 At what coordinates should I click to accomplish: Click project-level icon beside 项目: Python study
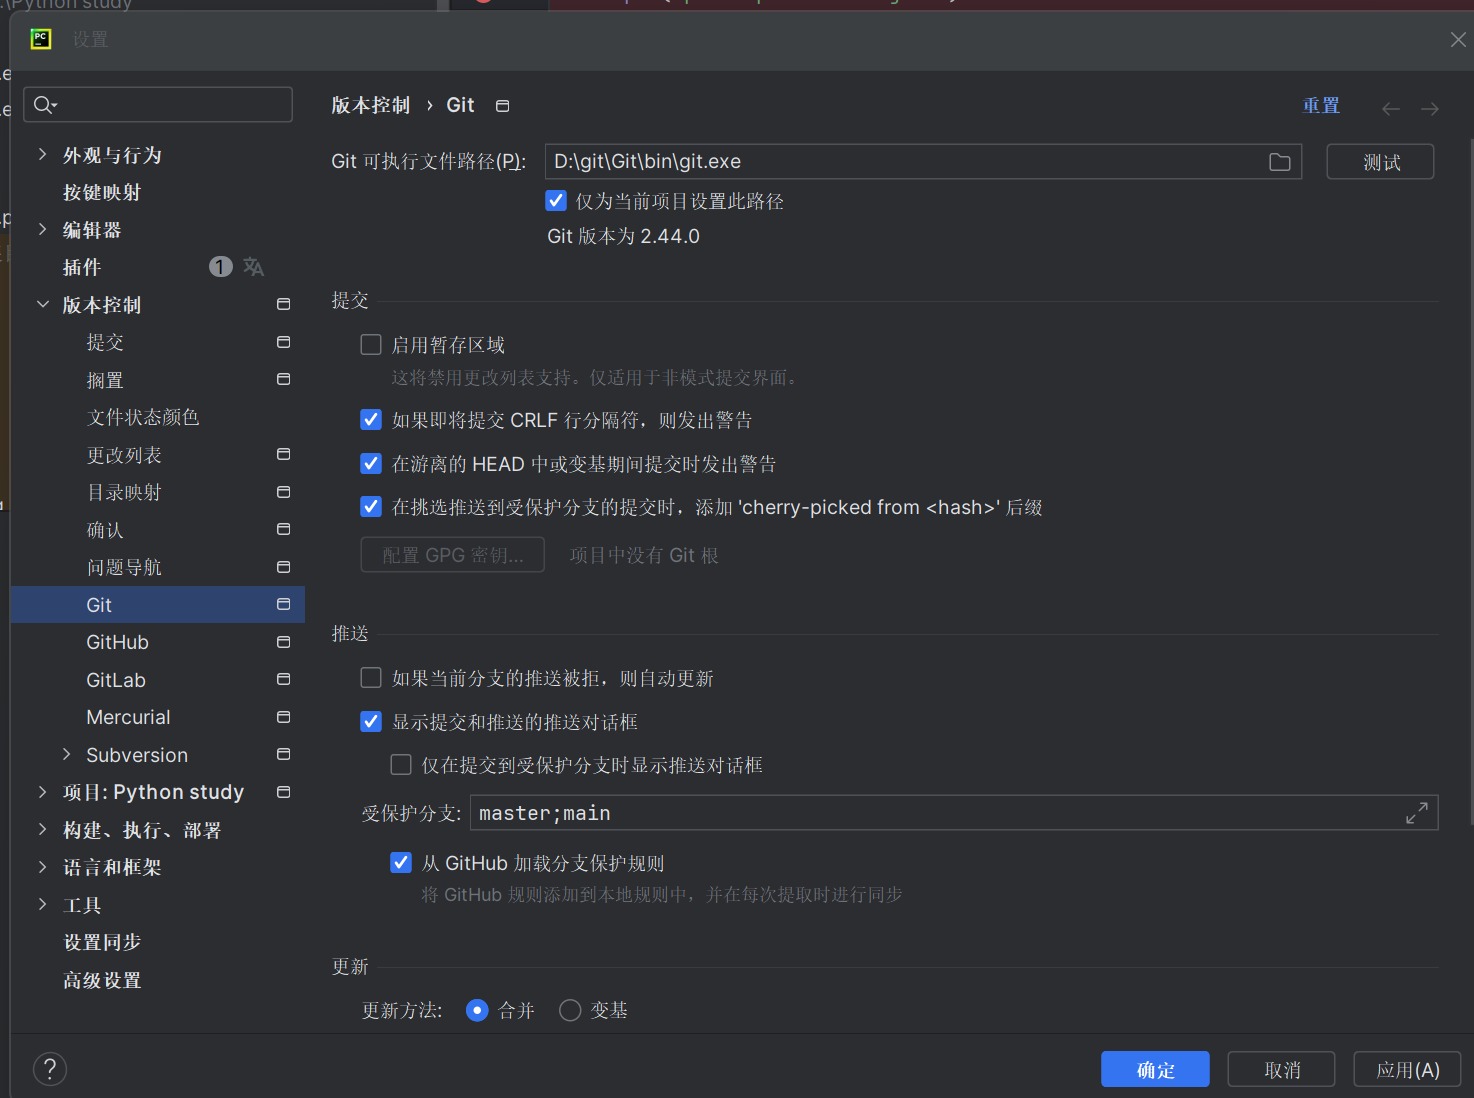pos(284,792)
